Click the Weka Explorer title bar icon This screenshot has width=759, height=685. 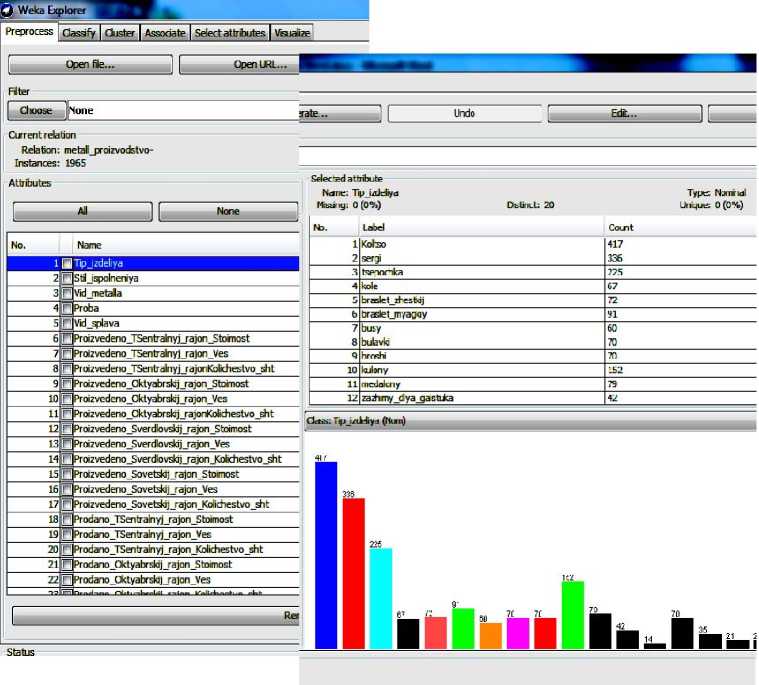(x=7, y=10)
